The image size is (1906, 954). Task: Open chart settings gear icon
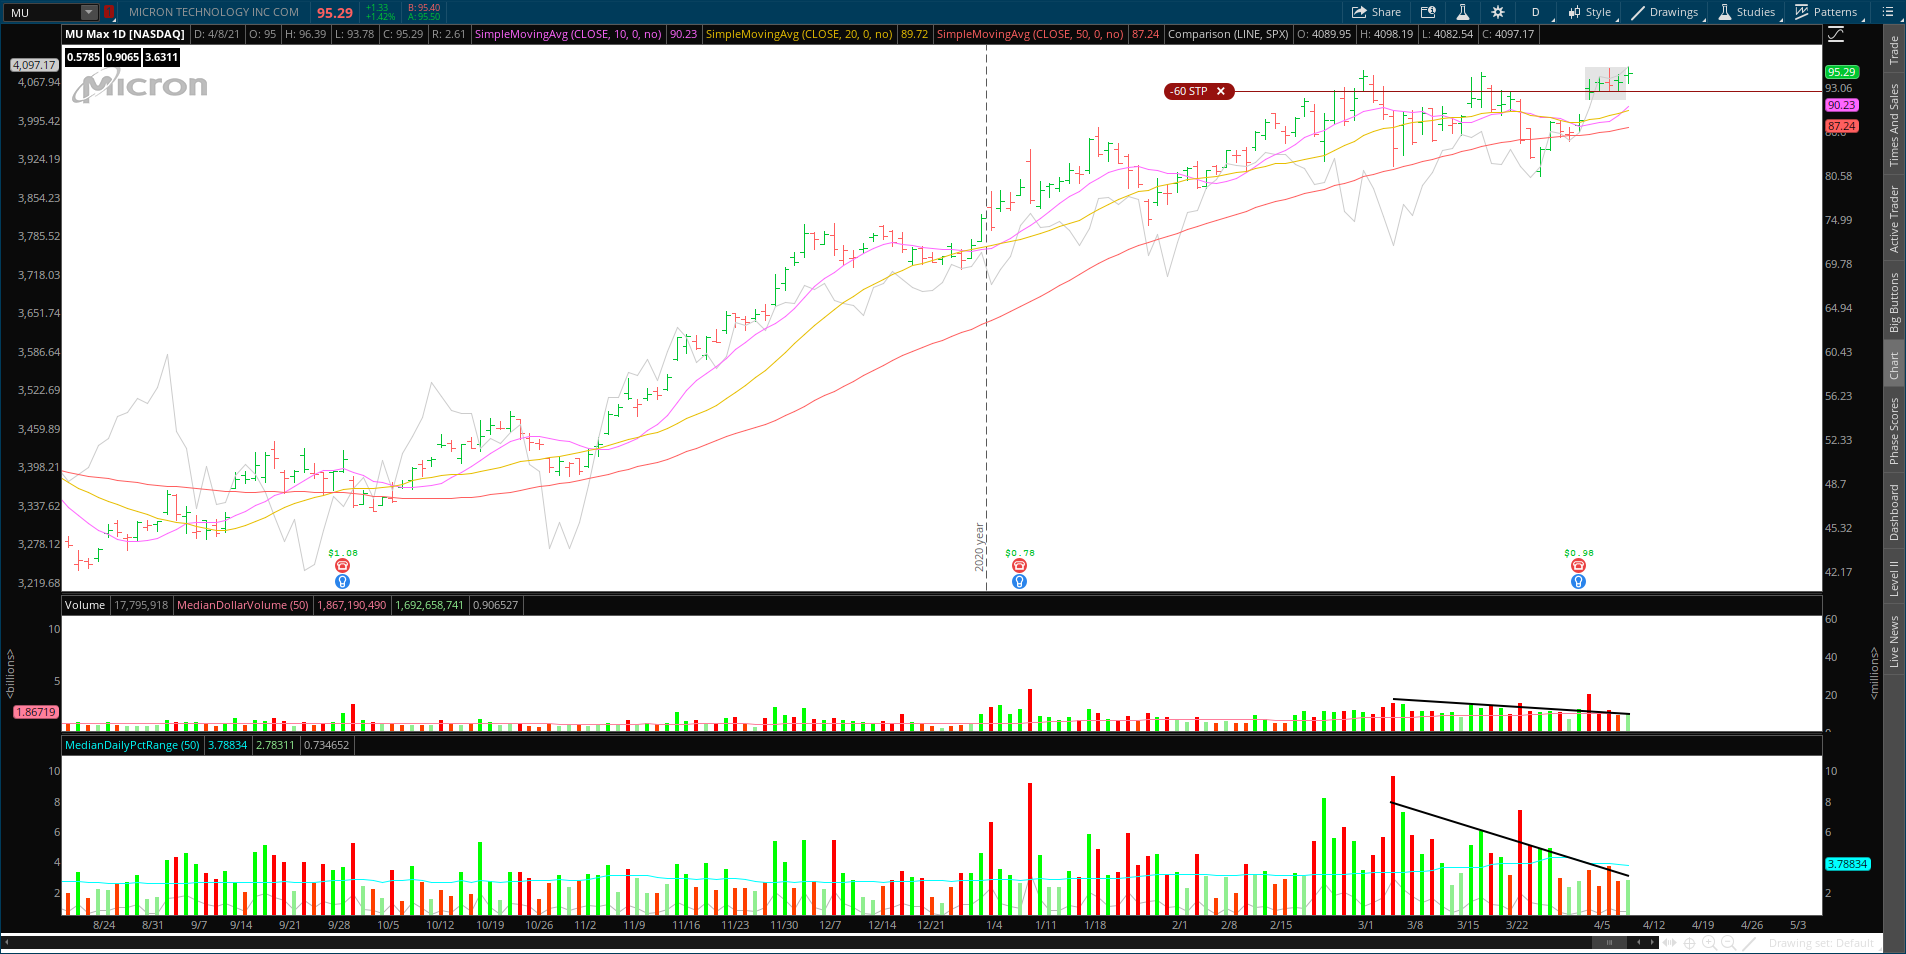[x=1497, y=12]
